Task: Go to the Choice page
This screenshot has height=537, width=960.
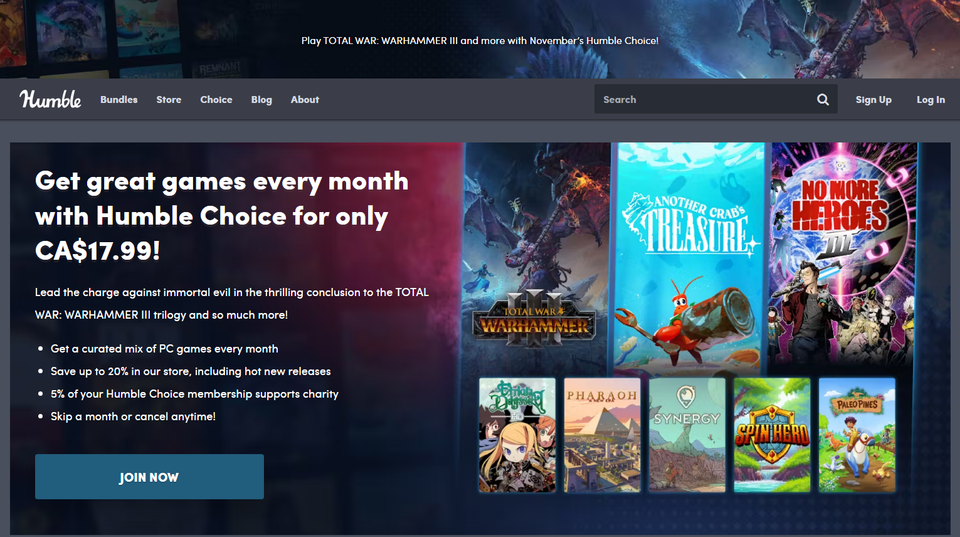Action: [x=216, y=99]
